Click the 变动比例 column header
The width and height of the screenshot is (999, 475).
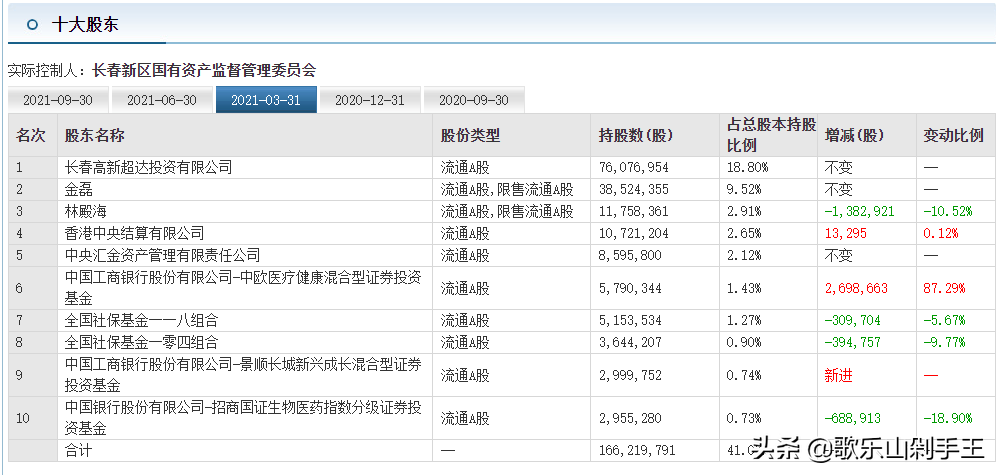pyautogui.click(x=954, y=135)
